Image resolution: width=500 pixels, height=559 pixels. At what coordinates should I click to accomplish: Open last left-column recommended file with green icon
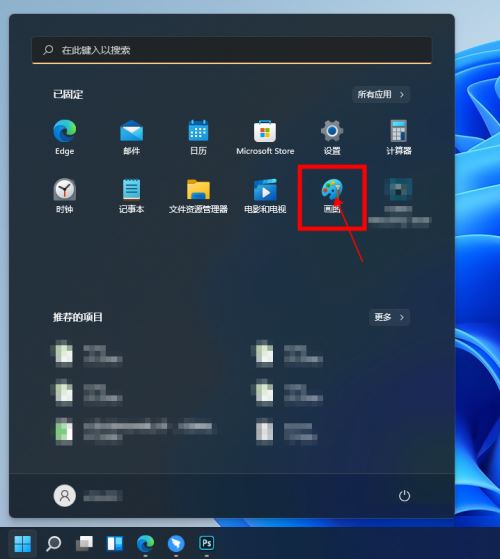coord(135,431)
